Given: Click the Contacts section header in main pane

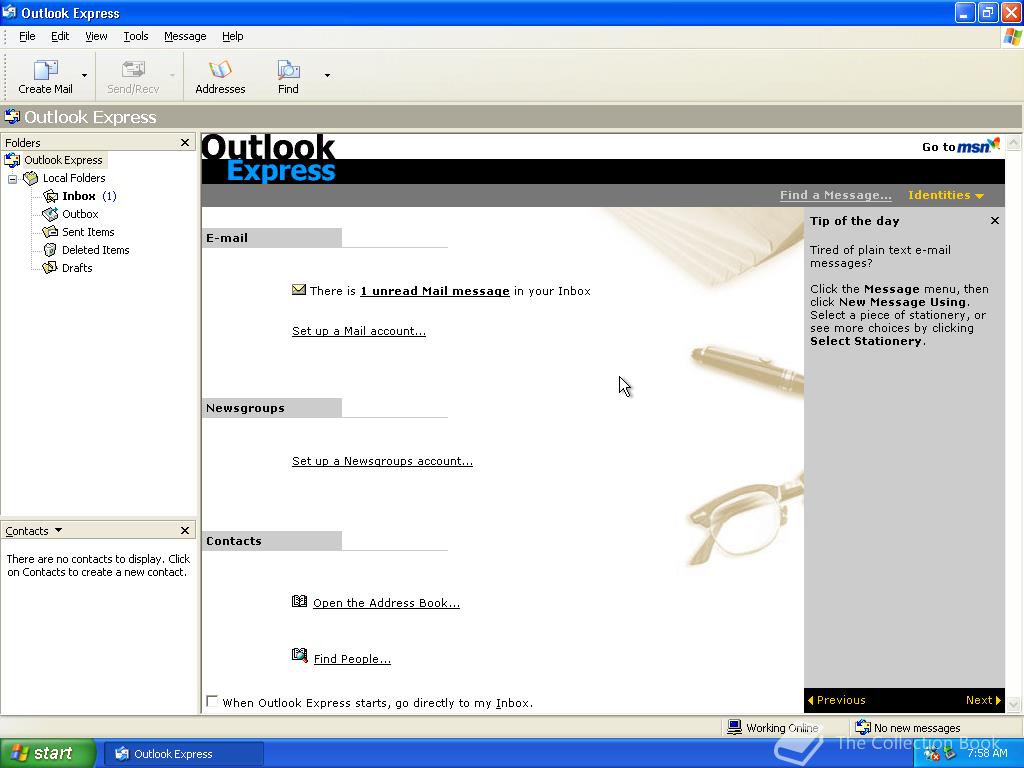Looking at the screenshot, I should tap(272, 541).
